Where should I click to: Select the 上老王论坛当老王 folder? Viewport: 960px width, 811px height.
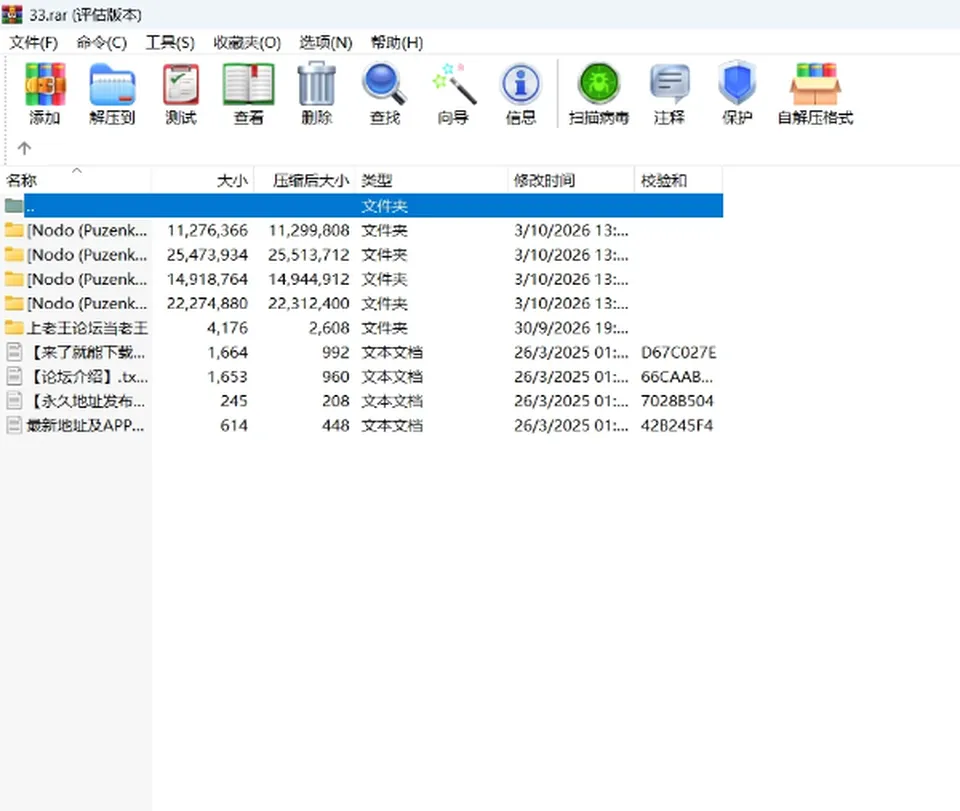pos(77,328)
